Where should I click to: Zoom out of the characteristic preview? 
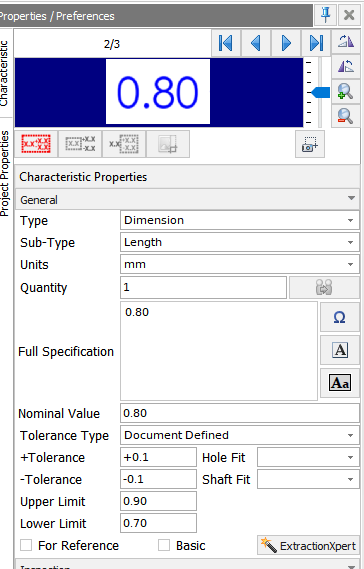tap(346, 116)
